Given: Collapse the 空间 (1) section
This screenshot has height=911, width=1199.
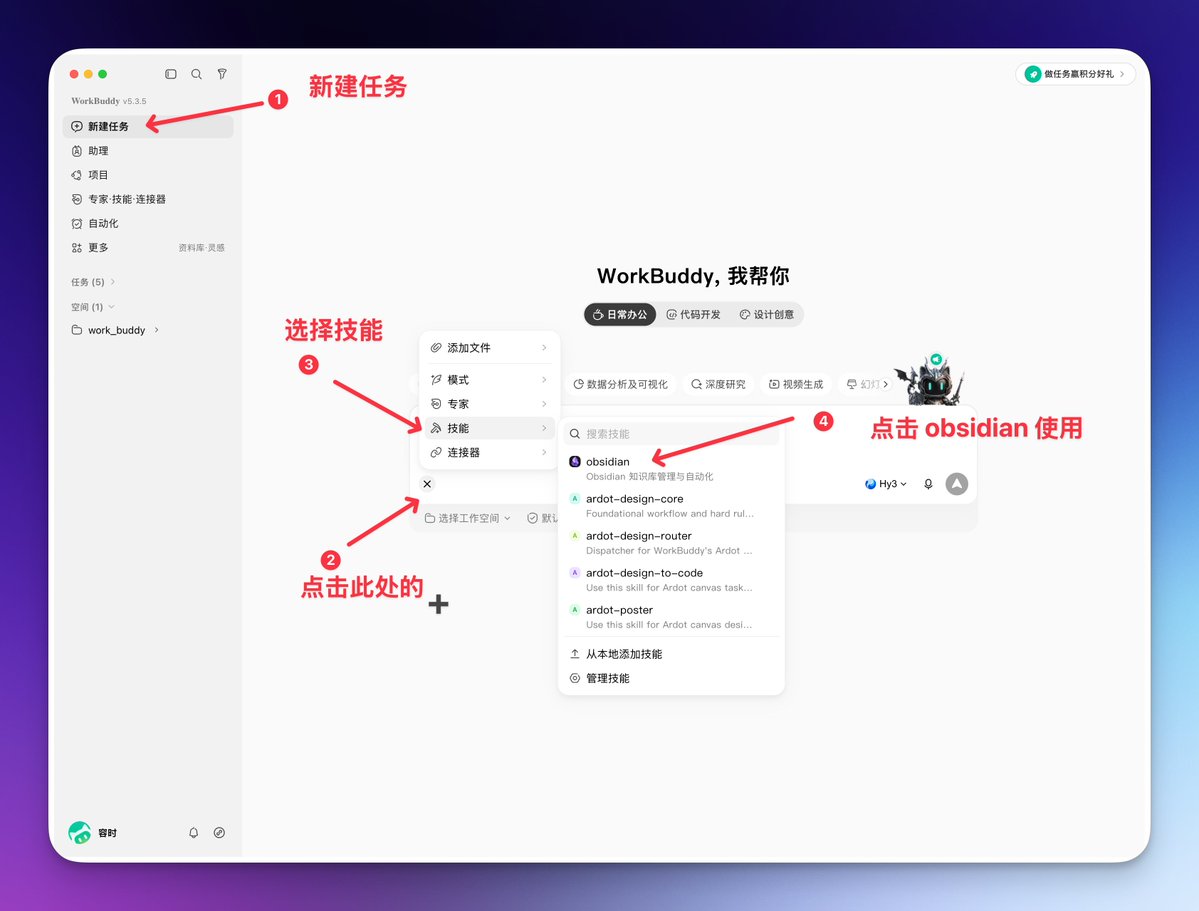Looking at the screenshot, I should pyautogui.click(x=93, y=307).
